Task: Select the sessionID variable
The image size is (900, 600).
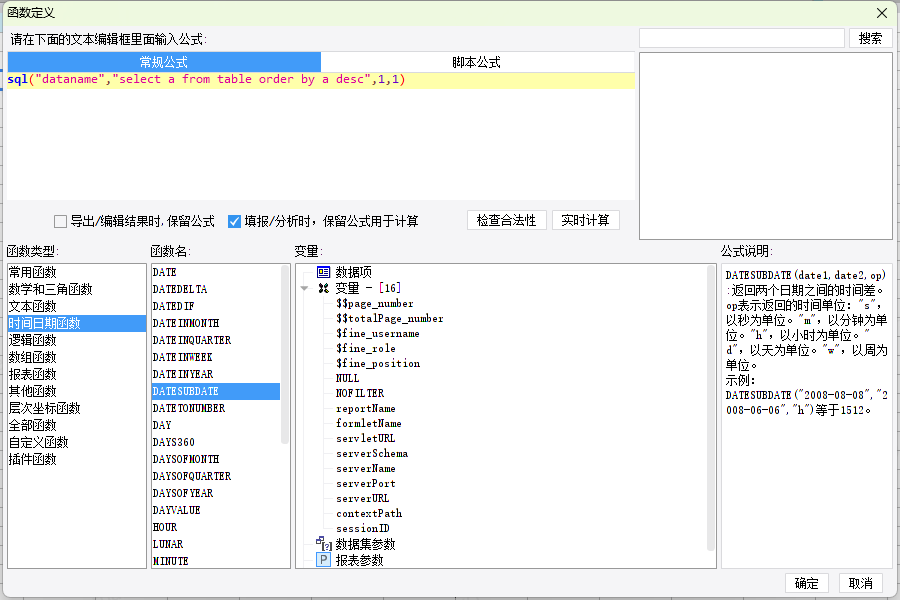Action: (x=363, y=528)
